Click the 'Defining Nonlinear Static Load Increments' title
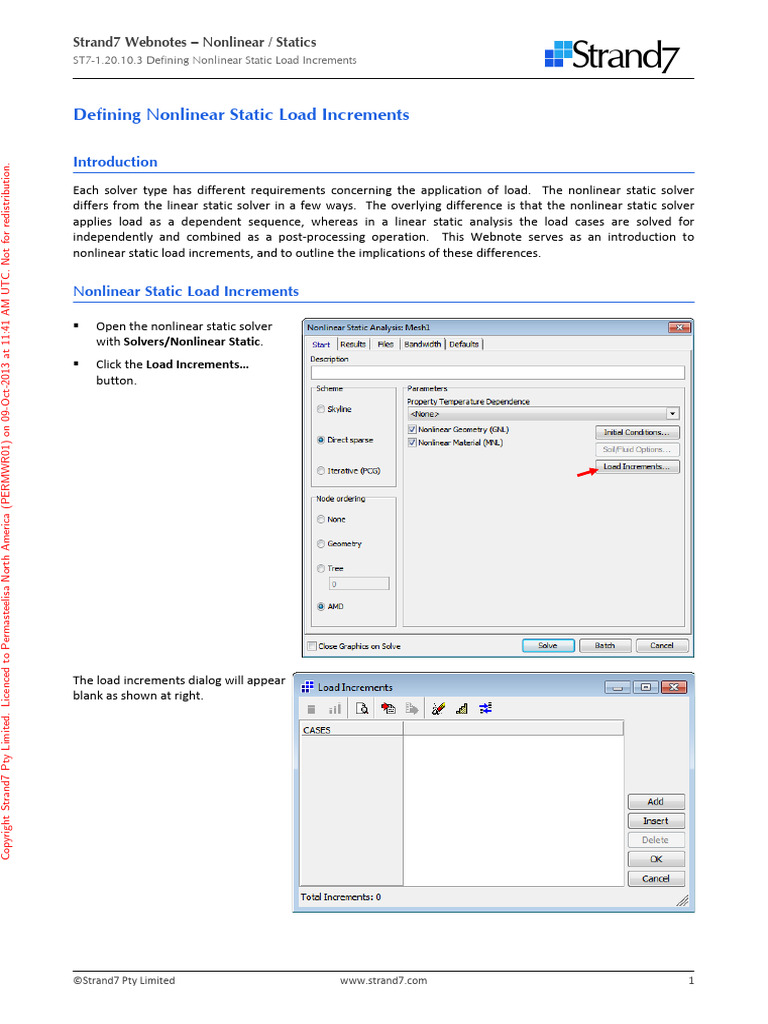The height and width of the screenshot is (1024, 768). [242, 115]
